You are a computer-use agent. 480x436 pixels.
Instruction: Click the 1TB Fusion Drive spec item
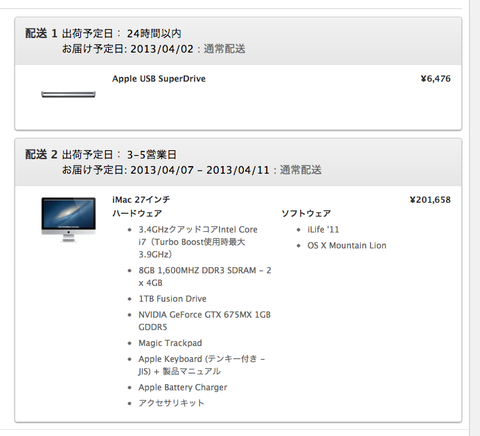(x=172, y=299)
